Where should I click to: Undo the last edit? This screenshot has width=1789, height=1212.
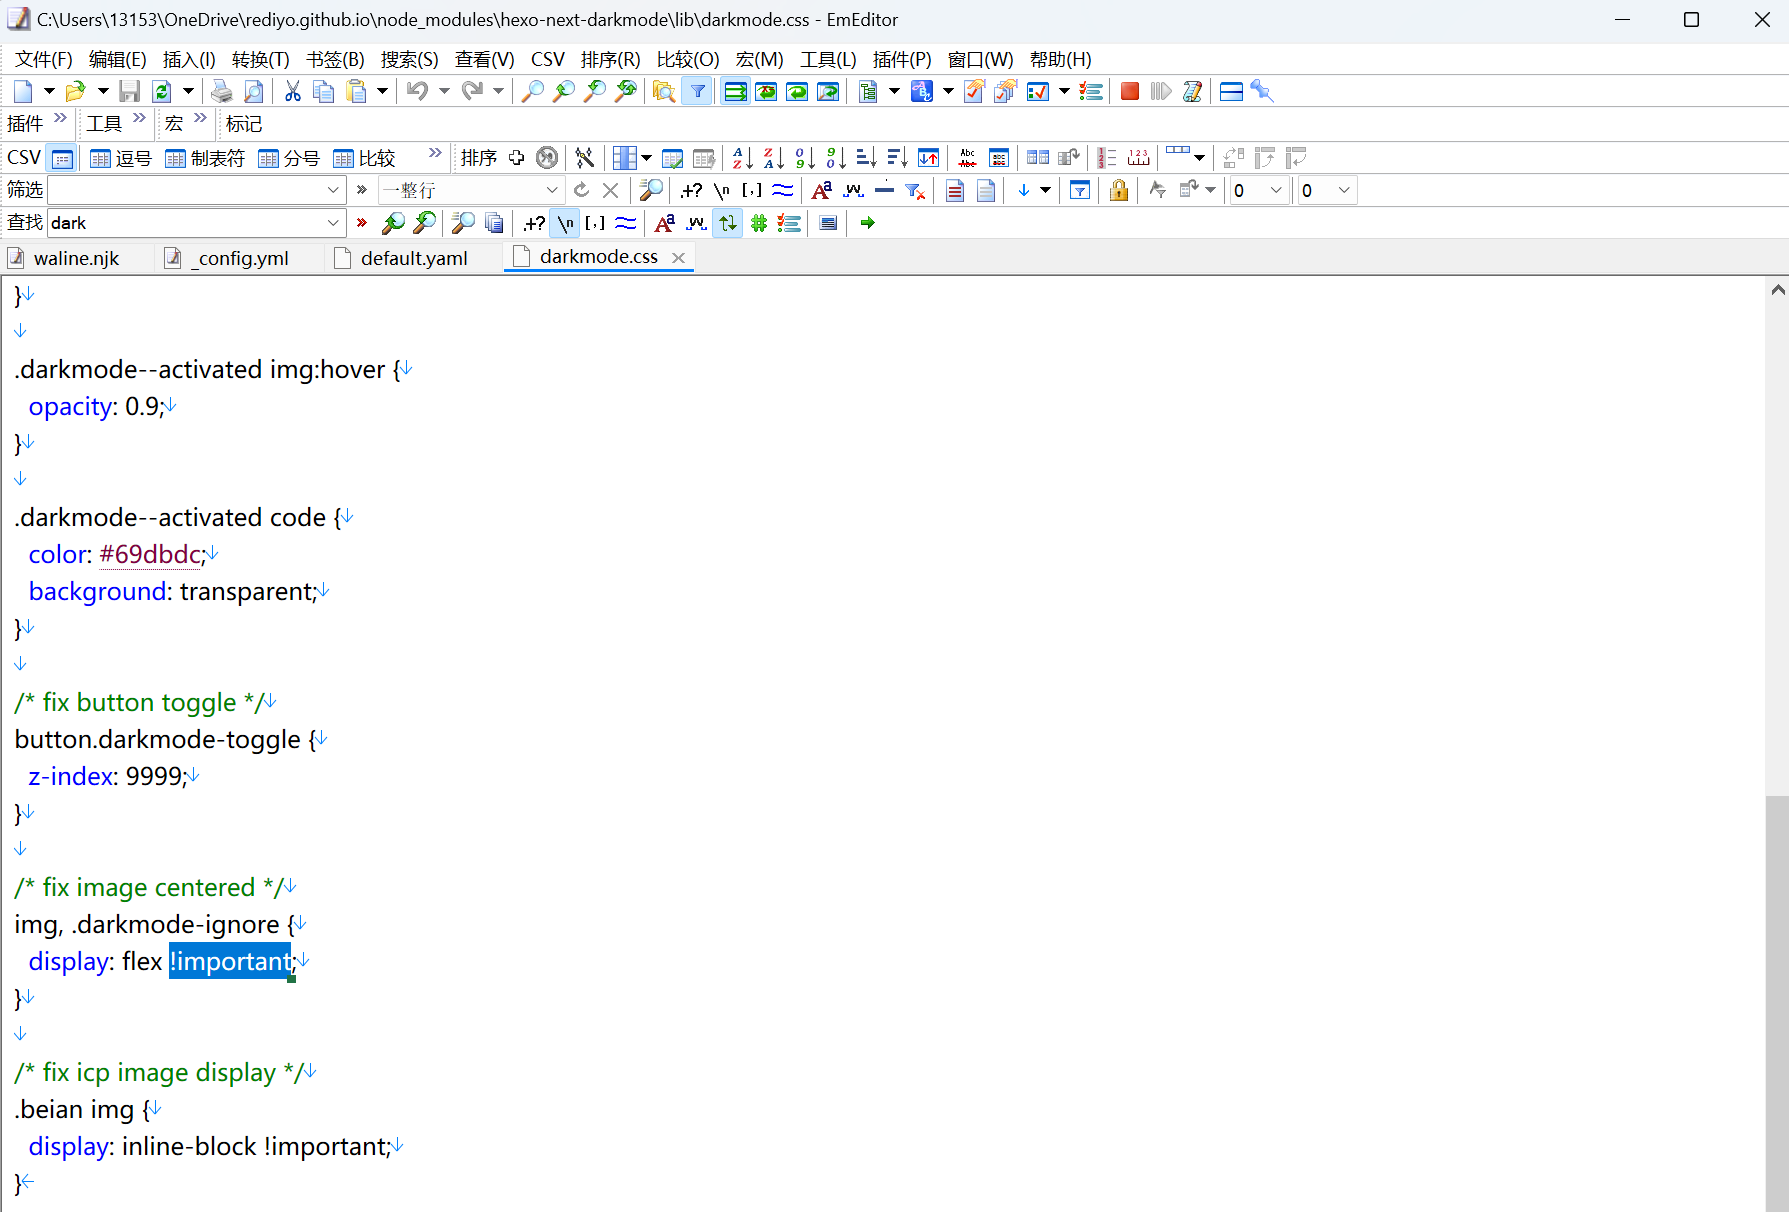pyautogui.click(x=418, y=92)
